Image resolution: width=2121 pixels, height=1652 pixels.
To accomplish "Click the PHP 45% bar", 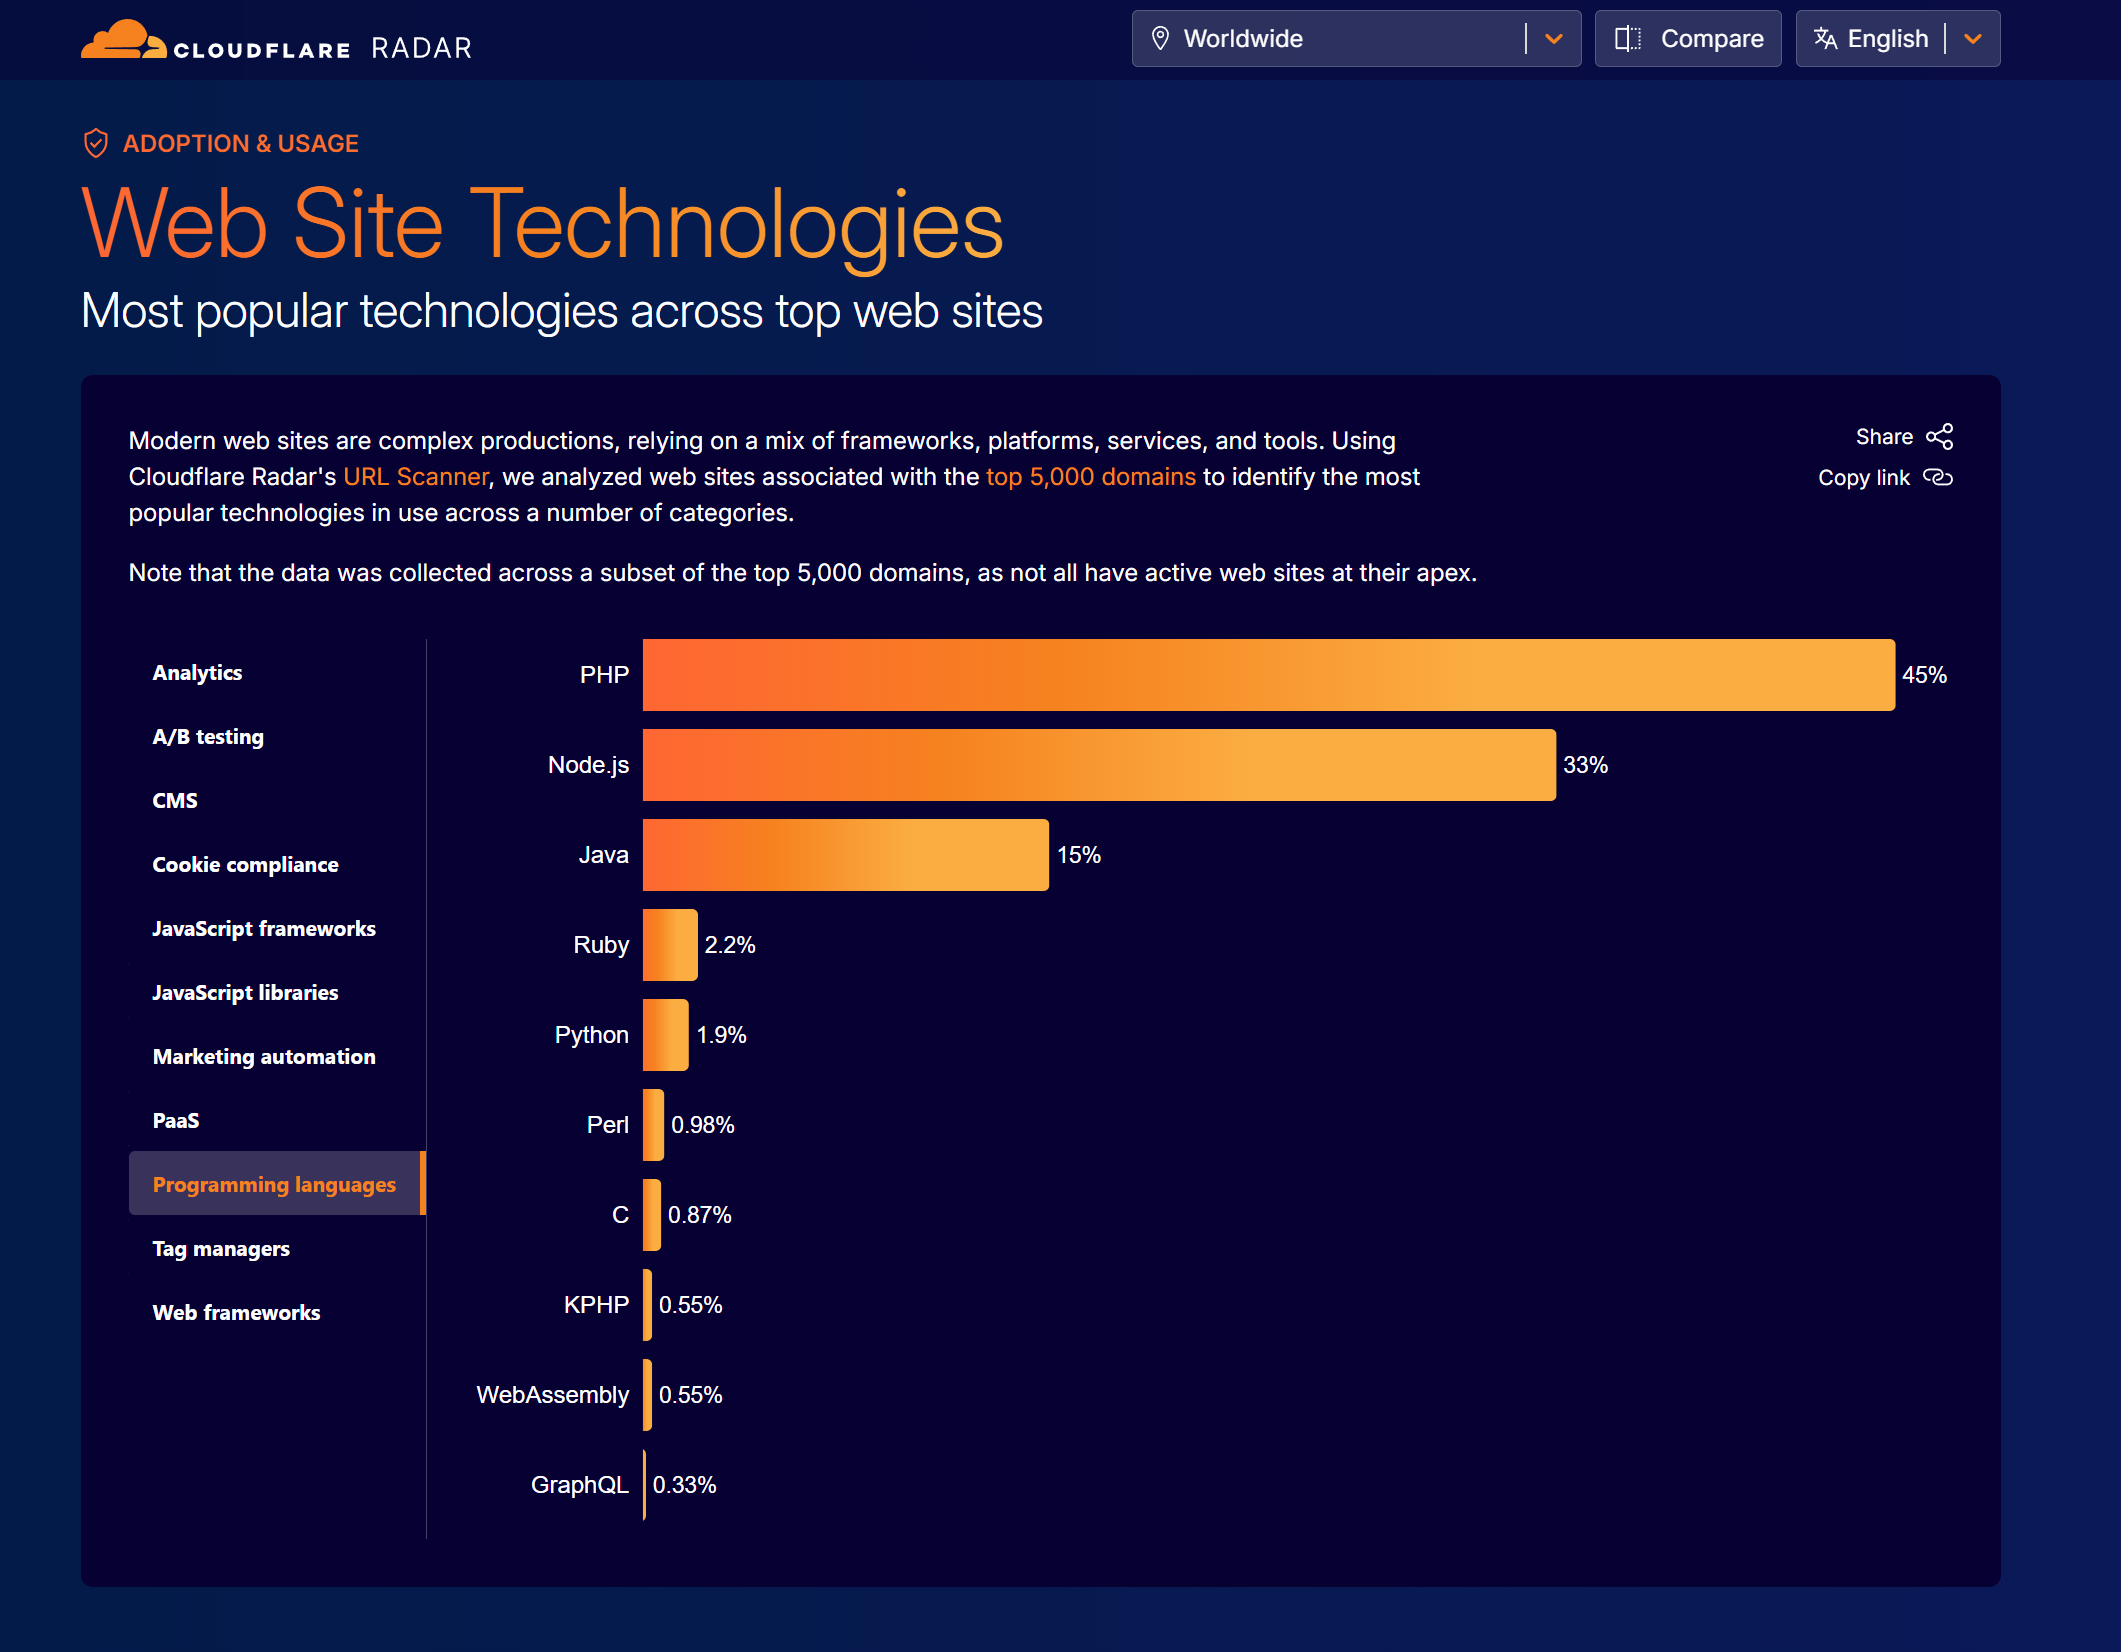I will click(x=1268, y=675).
